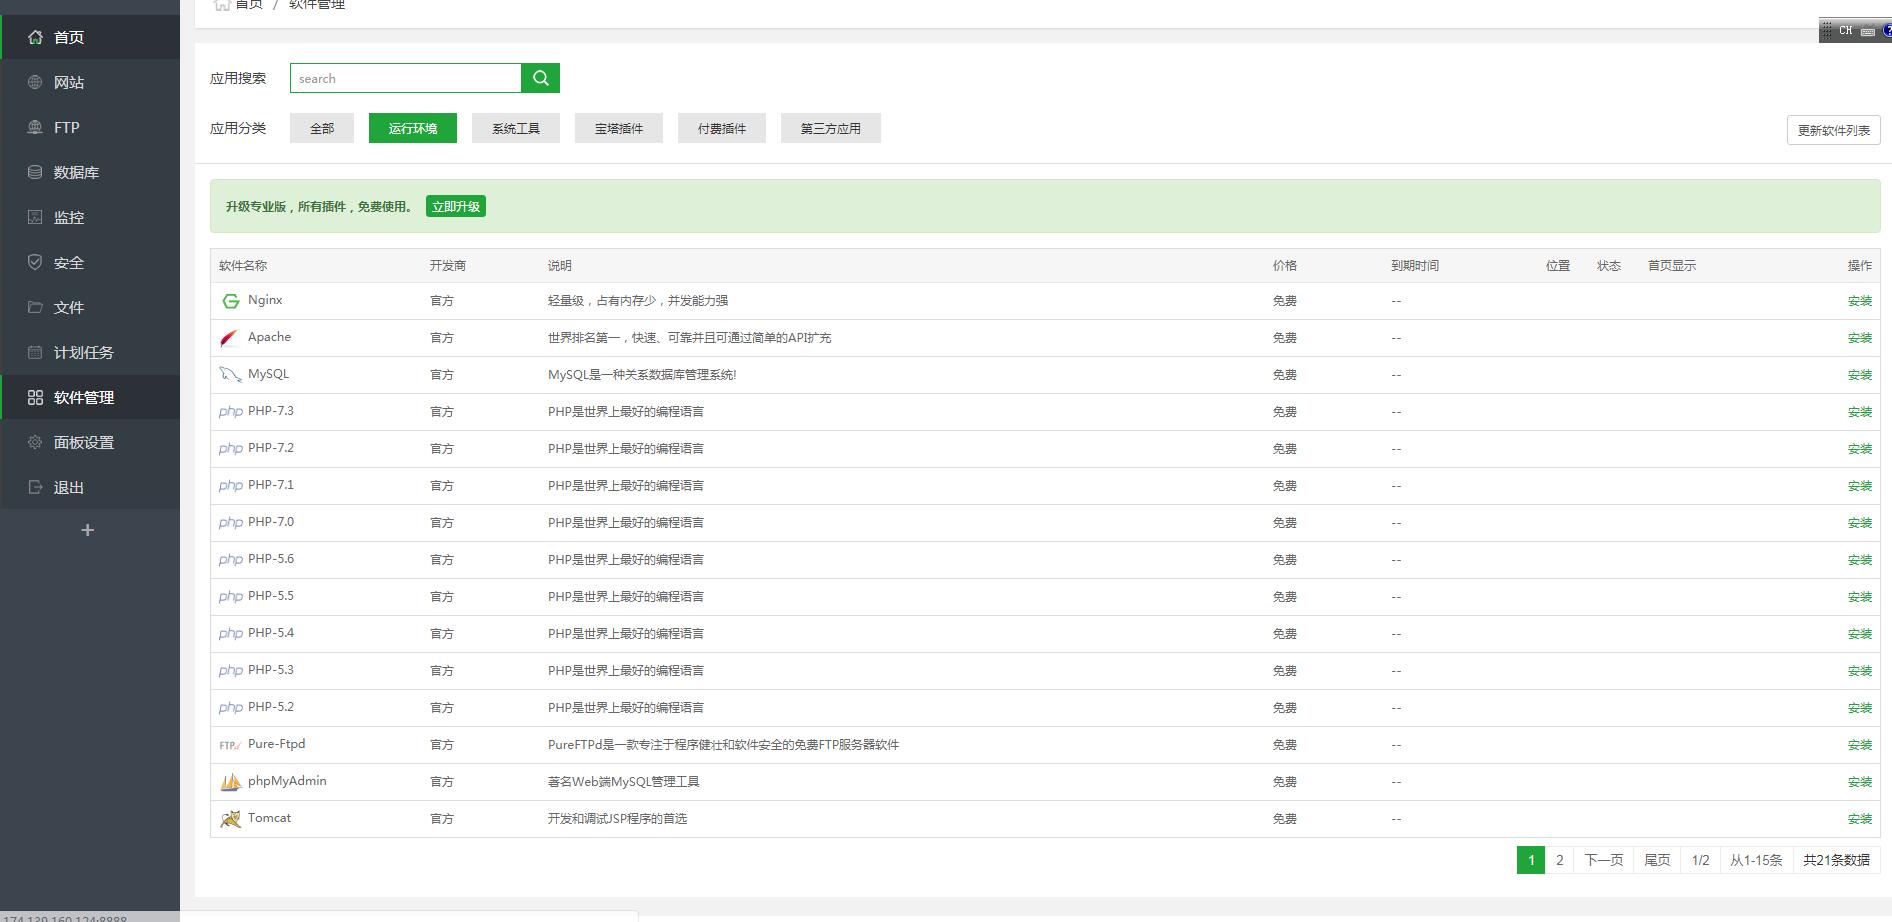This screenshot has width=1892, height=922.
Task: Click the Apache feather icon
Action: tap(230, 338)
